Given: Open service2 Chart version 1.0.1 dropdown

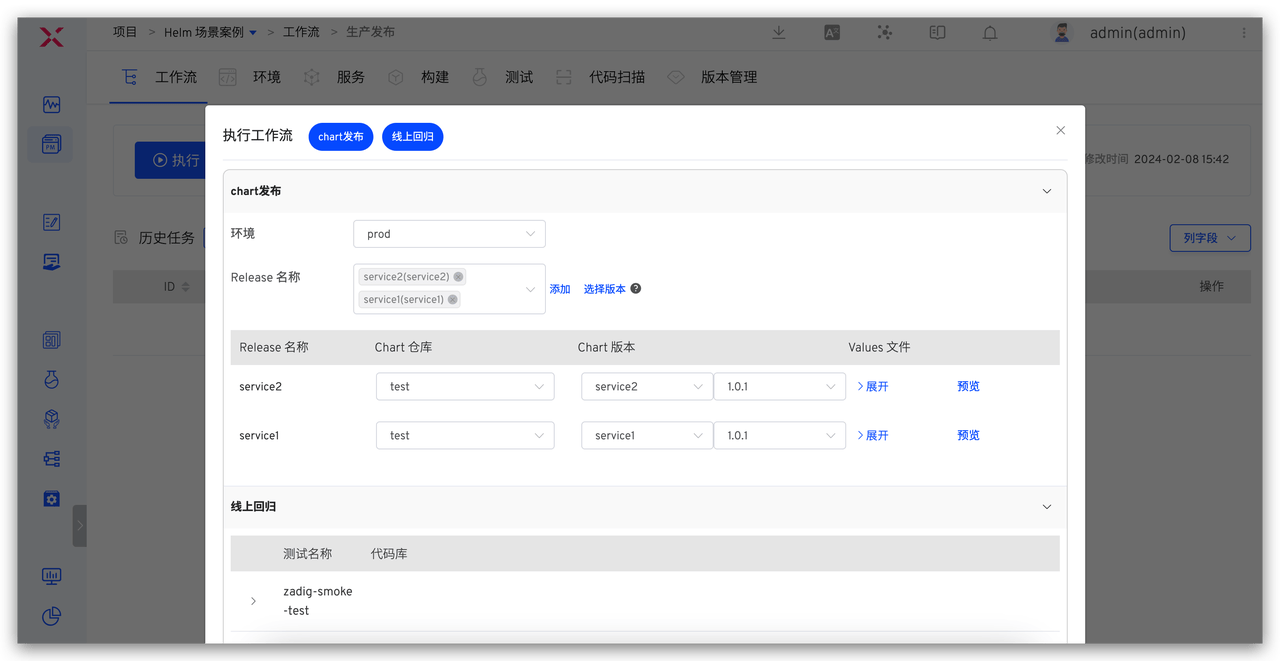Looking at the screenshot, I should coord(779,387).
